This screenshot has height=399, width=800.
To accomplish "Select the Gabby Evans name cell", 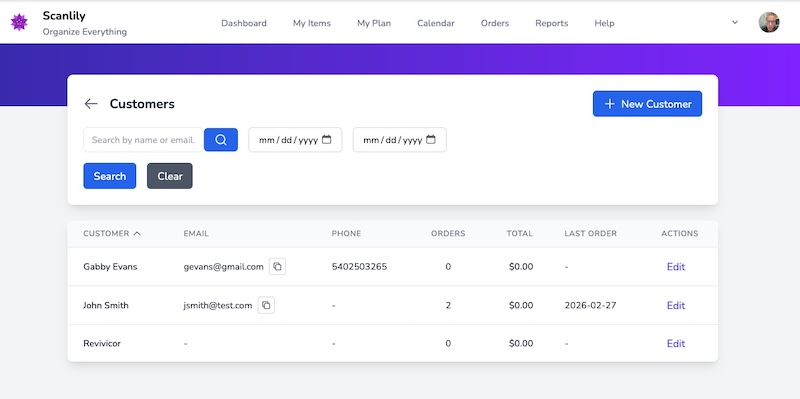I will coord(110,266).
